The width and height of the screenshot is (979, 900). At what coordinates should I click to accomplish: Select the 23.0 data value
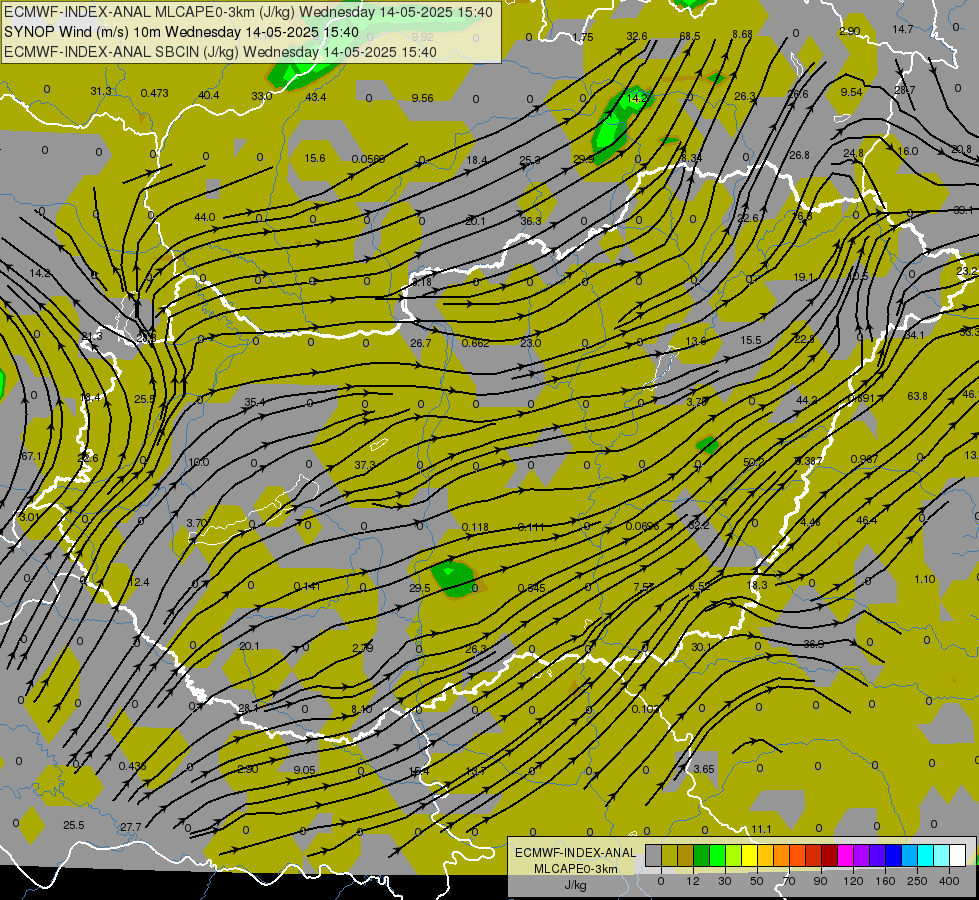click(x=531, y=342)
